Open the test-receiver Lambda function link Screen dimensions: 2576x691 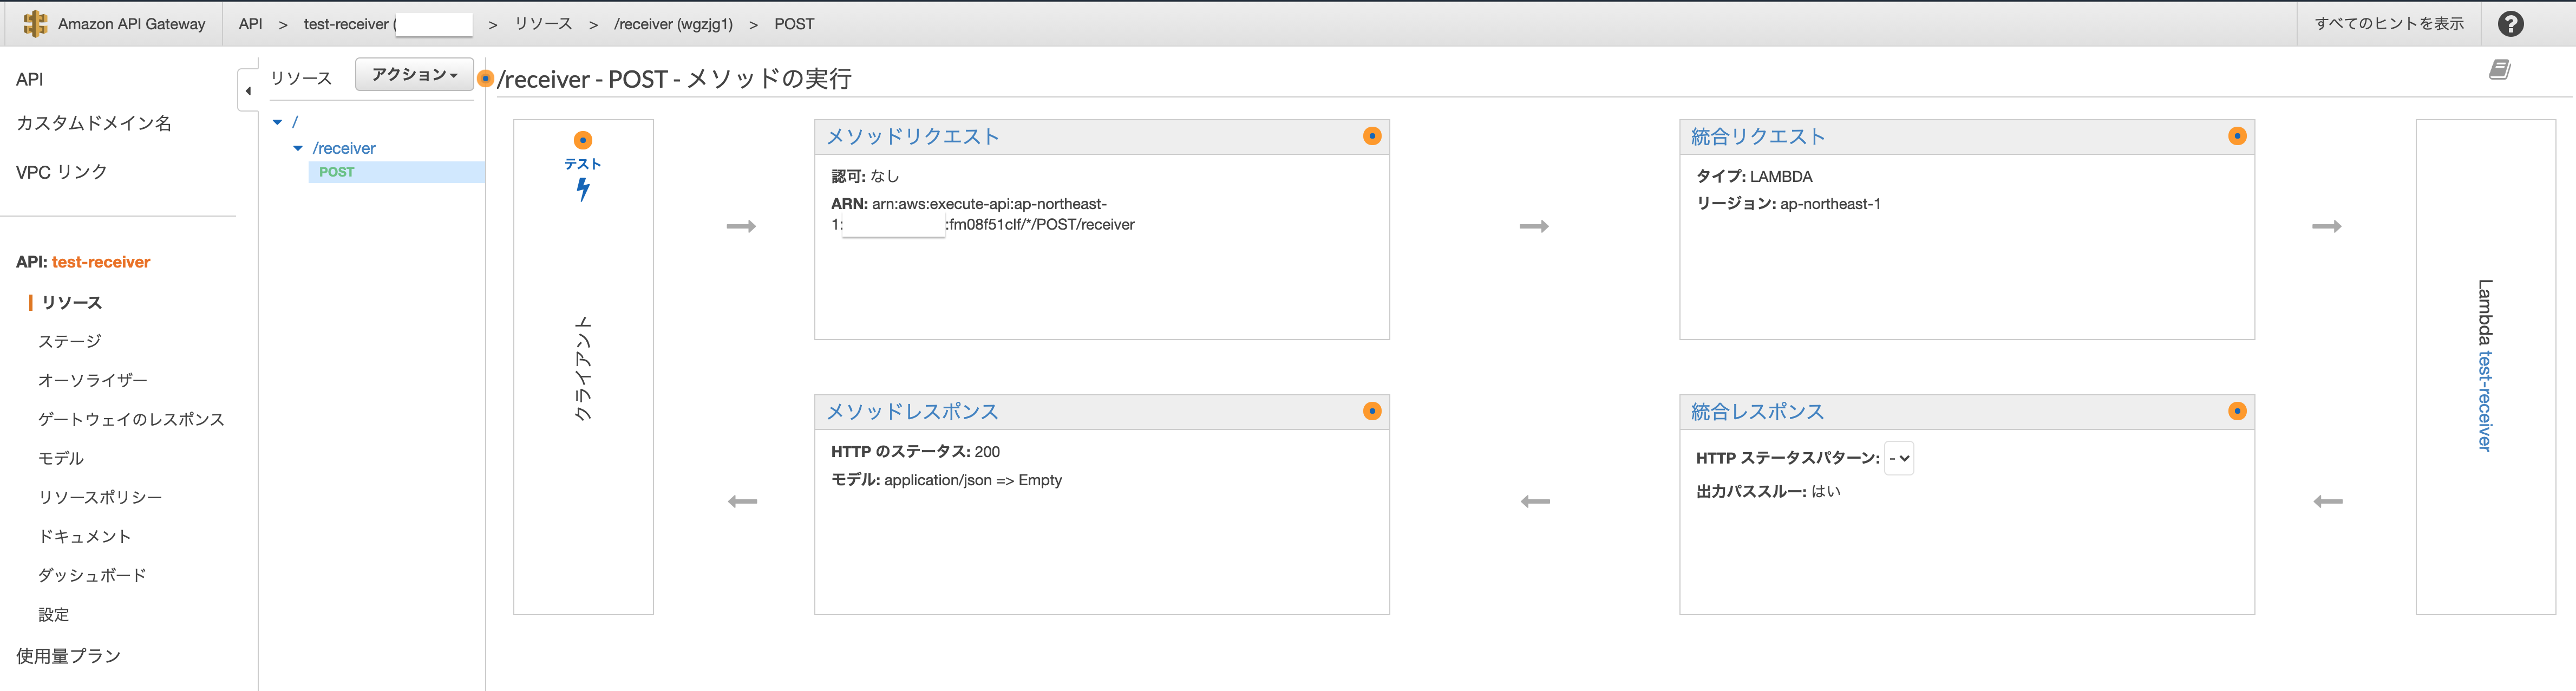2485,401
